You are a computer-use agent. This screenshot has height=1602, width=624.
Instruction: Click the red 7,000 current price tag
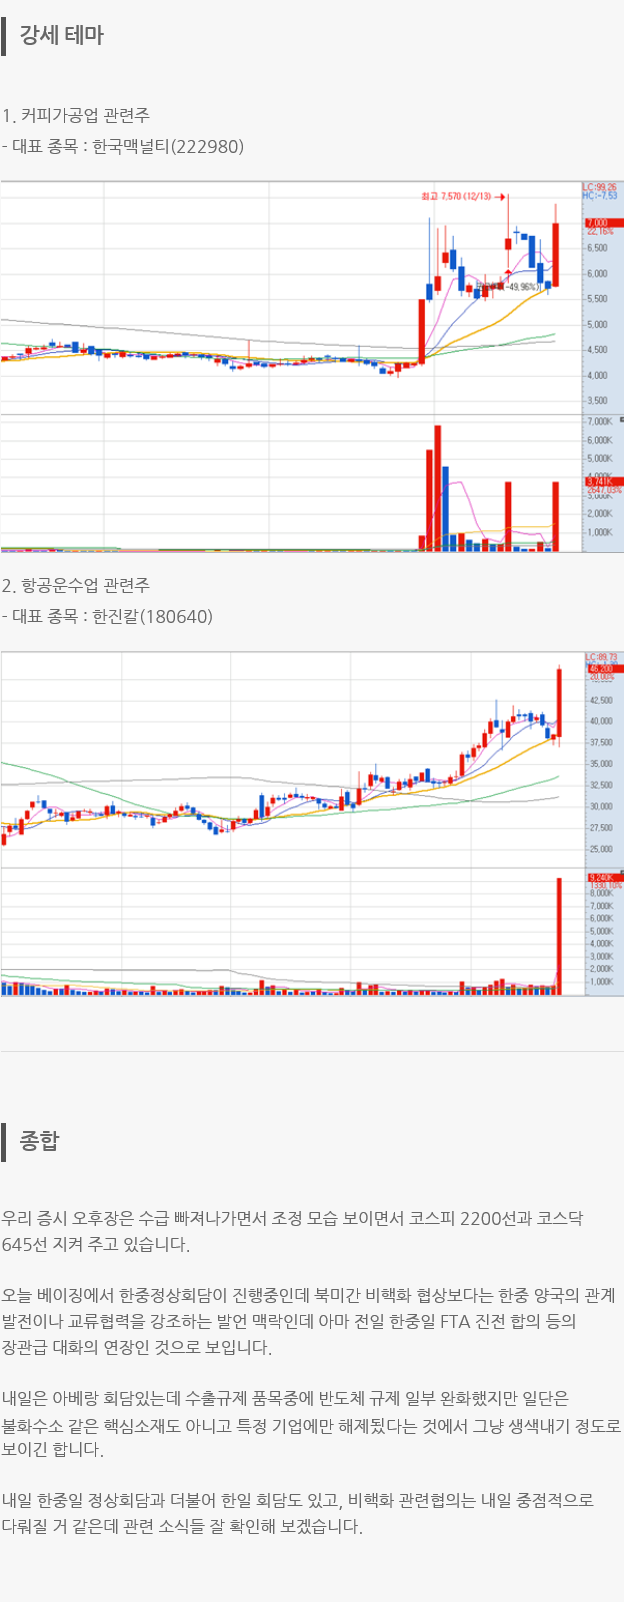pos(600,222)
